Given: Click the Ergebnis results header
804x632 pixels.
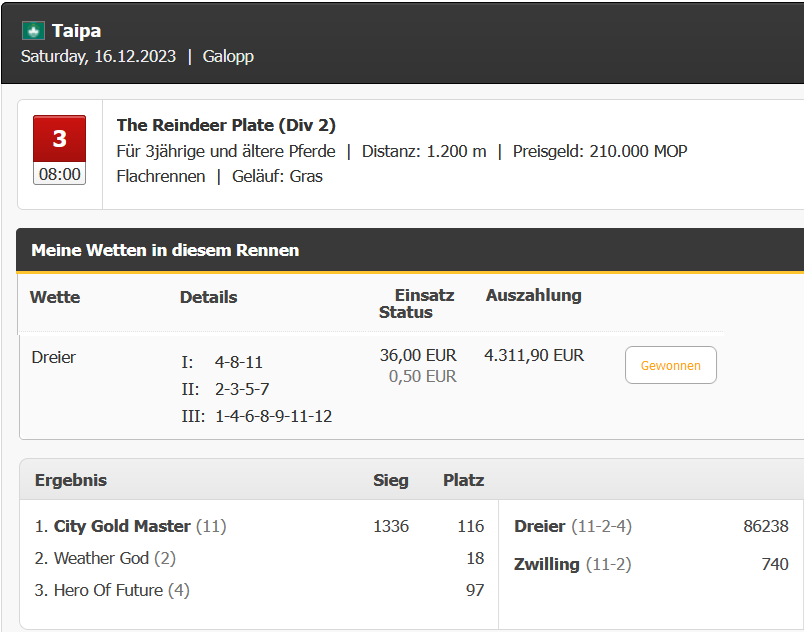Looking at the screenshot, I should click(x=71, y=480).
